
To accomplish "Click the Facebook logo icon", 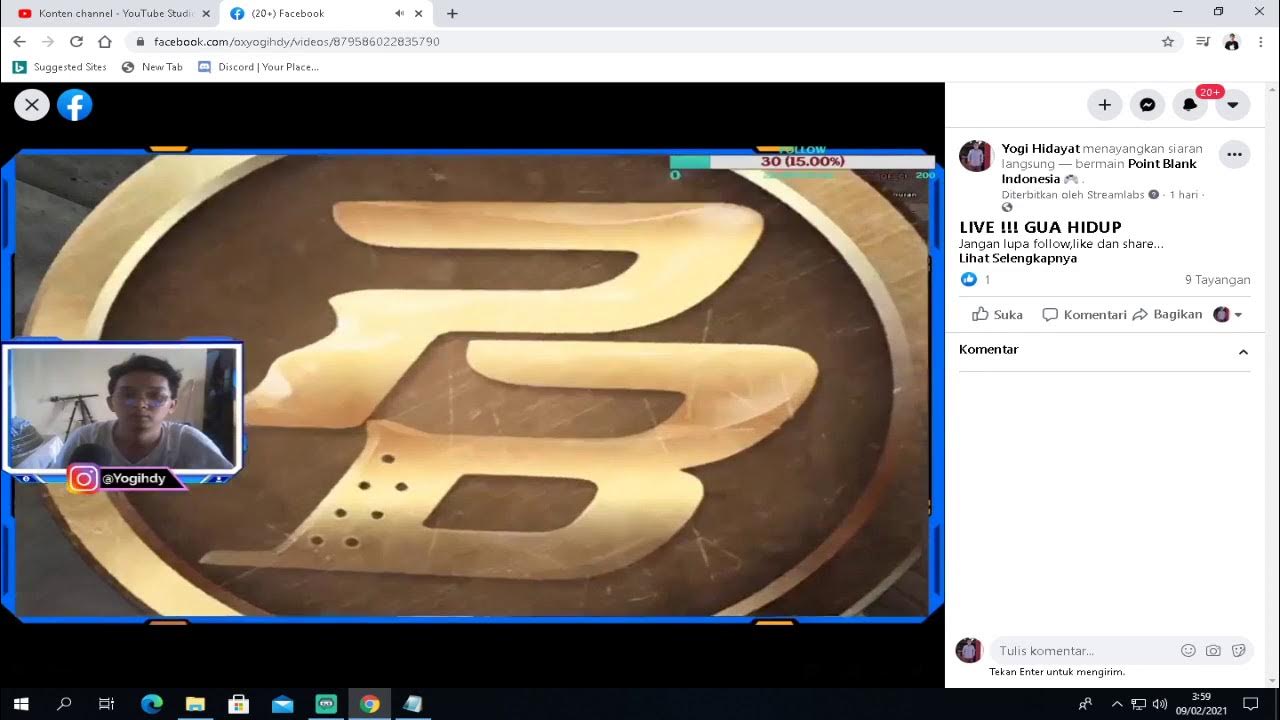I will tap(75, 104).
